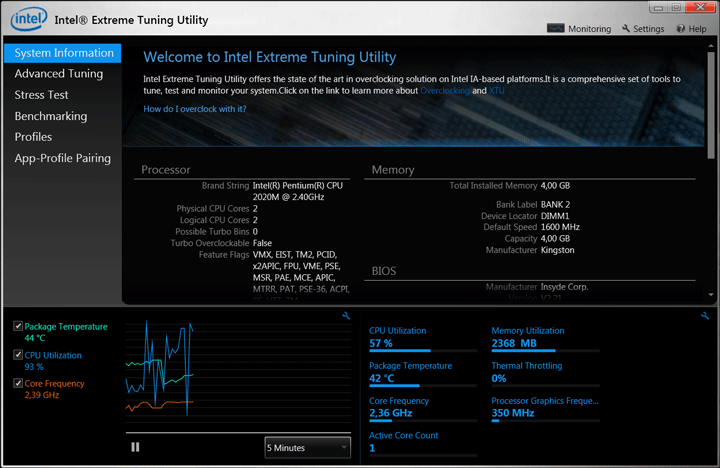Screen dimensions: 720x468
Task: Click the scrollbar up arrow
Action: [711, 46]
